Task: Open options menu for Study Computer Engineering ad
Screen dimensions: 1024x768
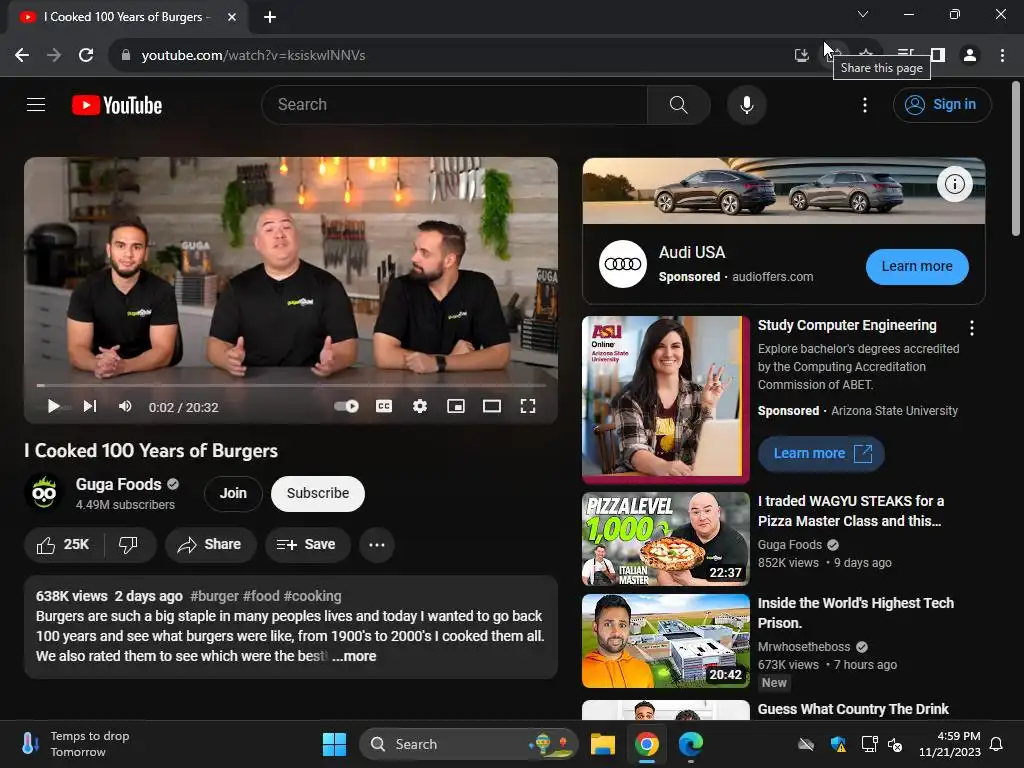Action: click(972, 328)
